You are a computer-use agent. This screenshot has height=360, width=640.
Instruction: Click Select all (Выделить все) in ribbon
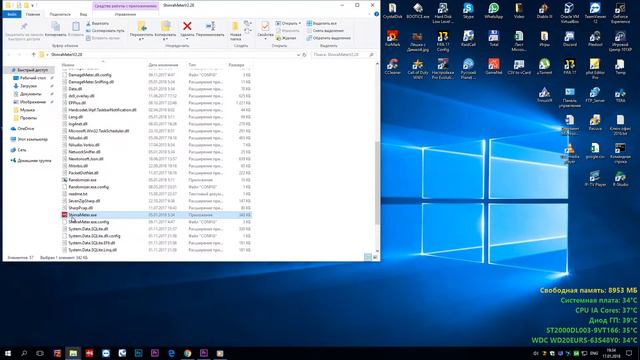(322, 23)
